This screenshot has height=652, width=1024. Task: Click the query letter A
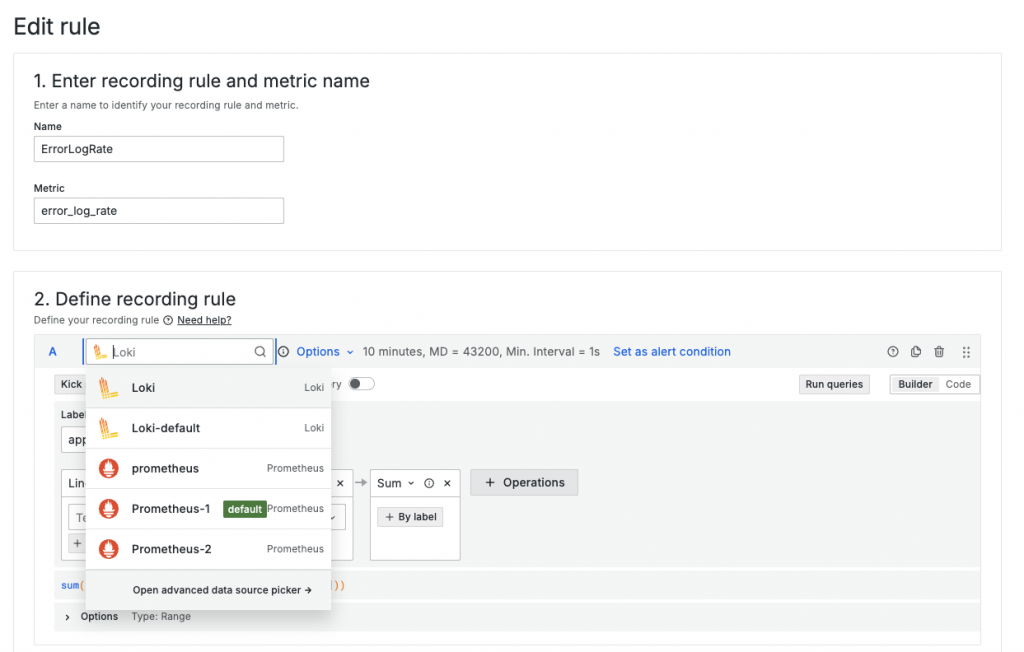[x=53, y=352]
